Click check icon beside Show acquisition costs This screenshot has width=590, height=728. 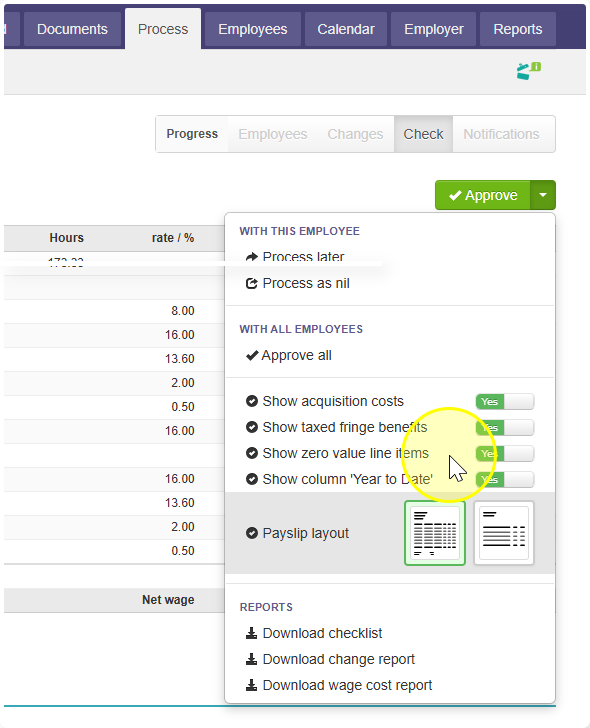[x=252, y=401]
